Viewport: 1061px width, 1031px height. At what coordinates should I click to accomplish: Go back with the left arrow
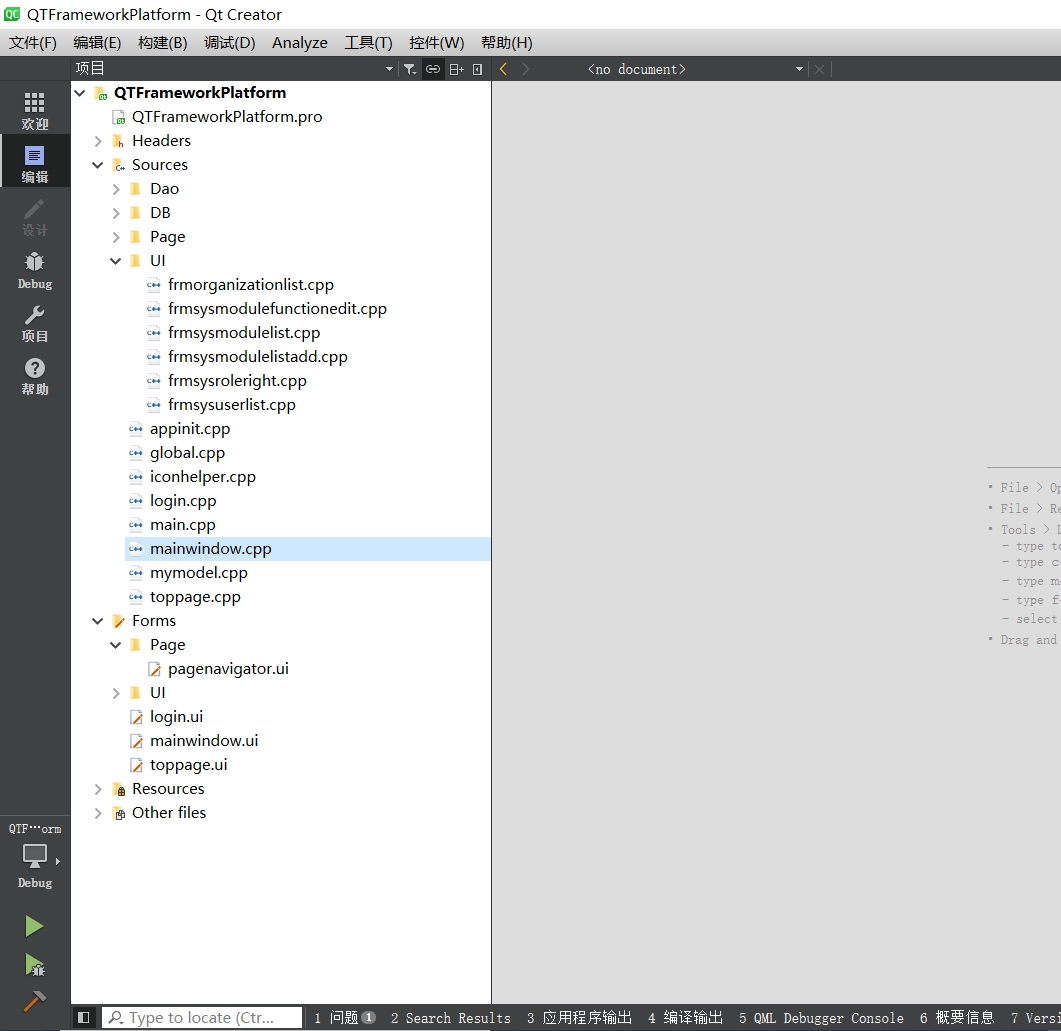pos(503,69)
